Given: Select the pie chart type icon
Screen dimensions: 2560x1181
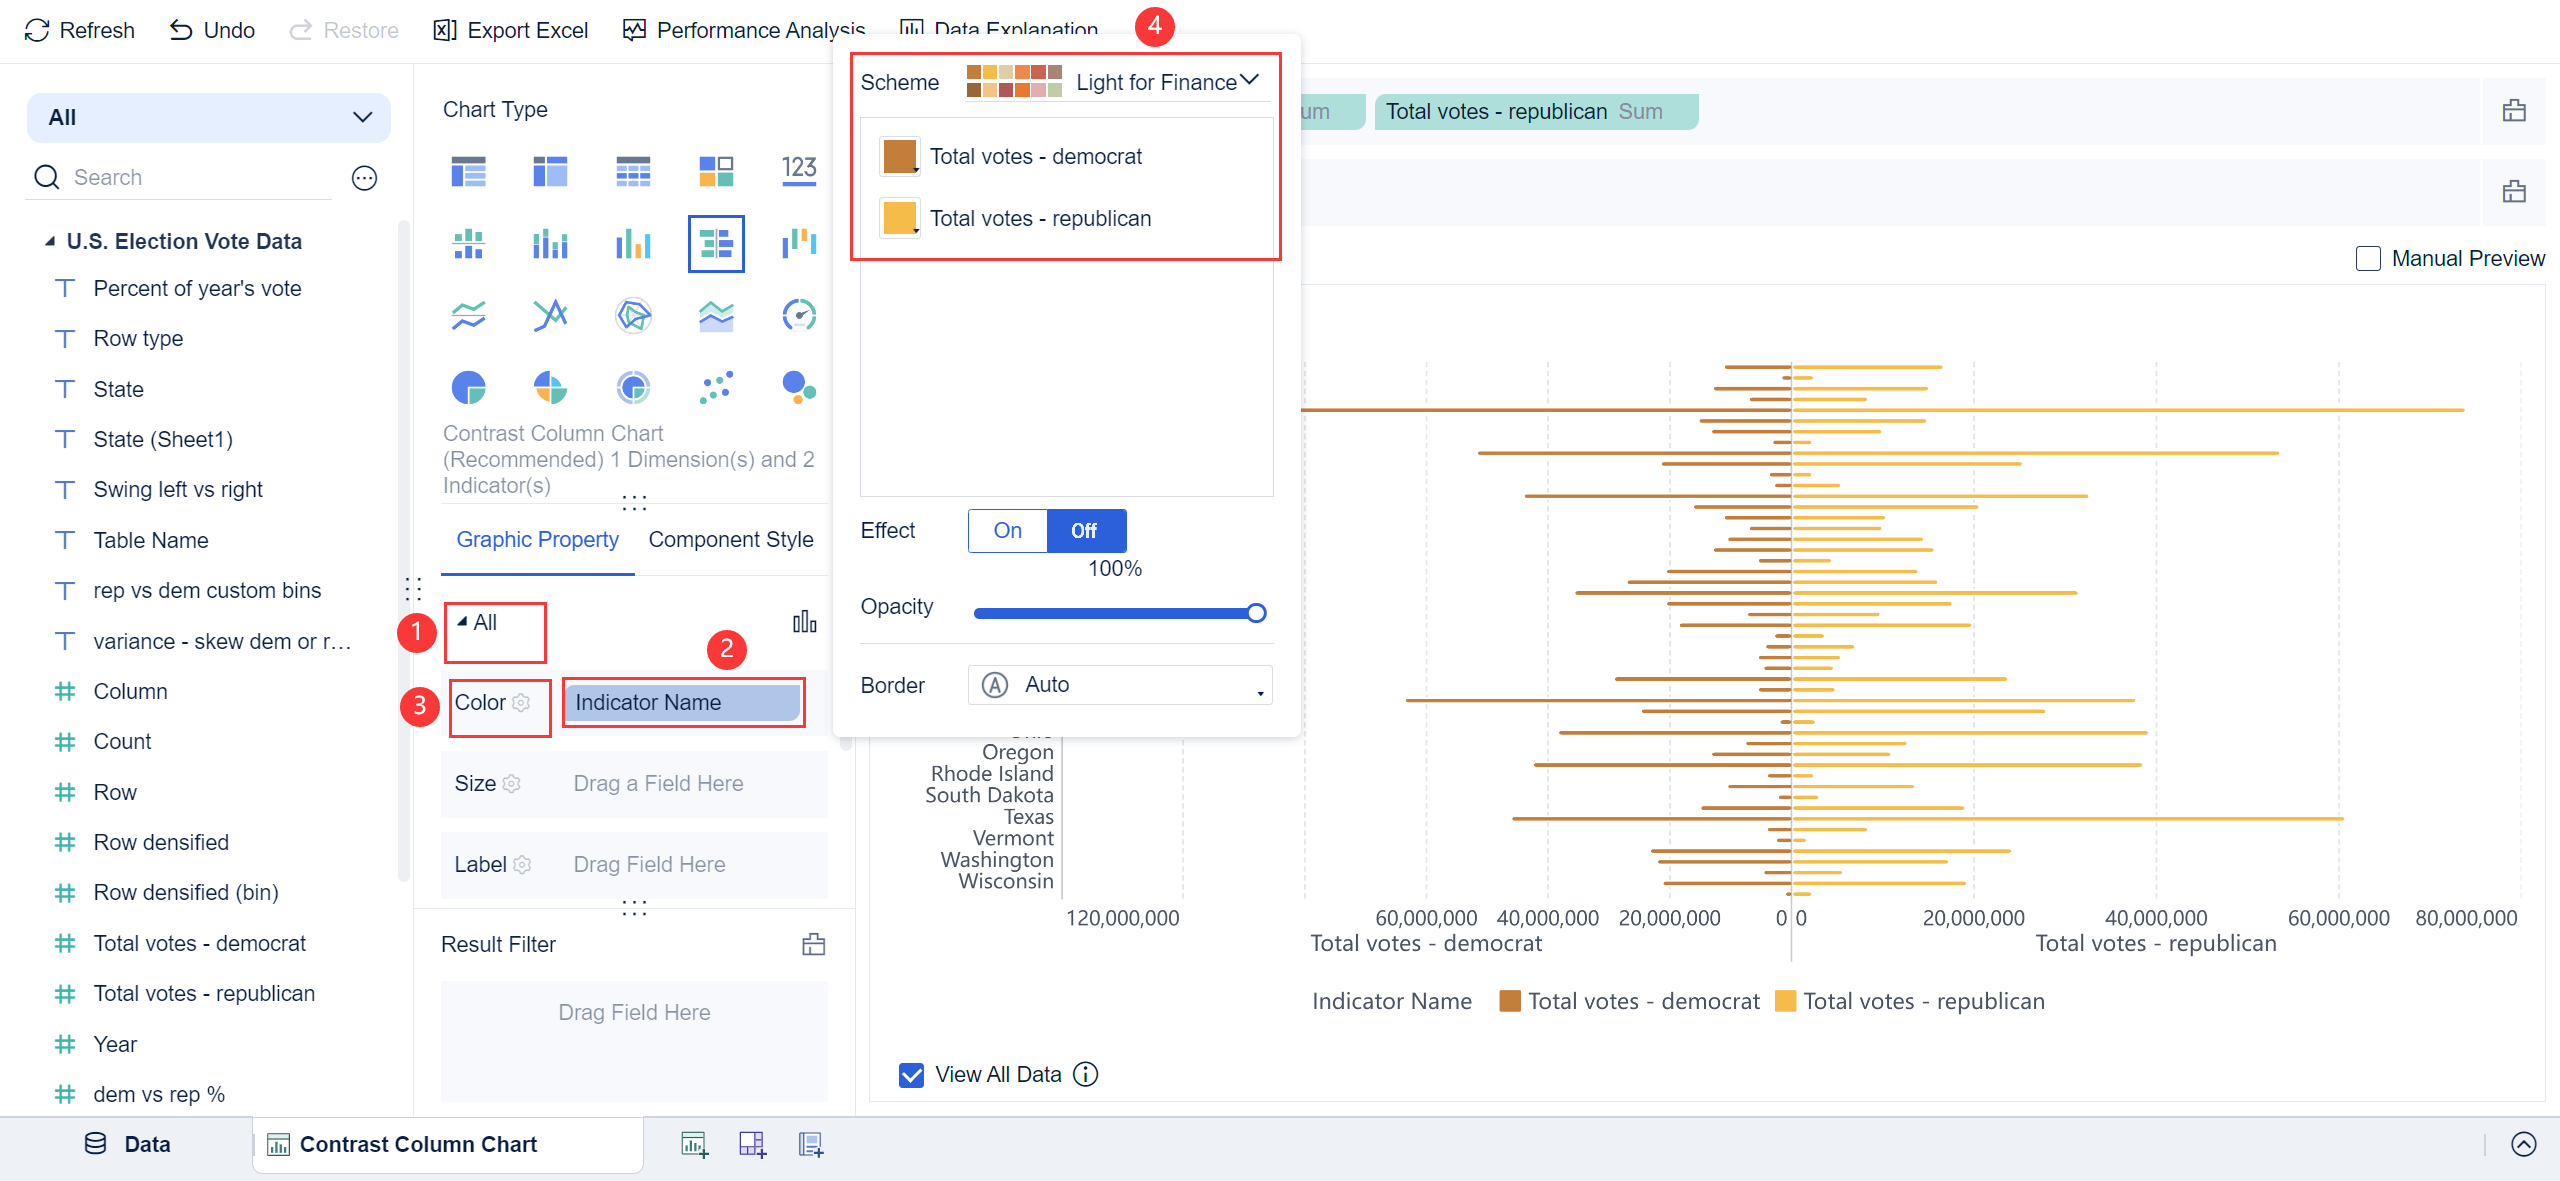Looking at the screenshot, I should point(468,387).
